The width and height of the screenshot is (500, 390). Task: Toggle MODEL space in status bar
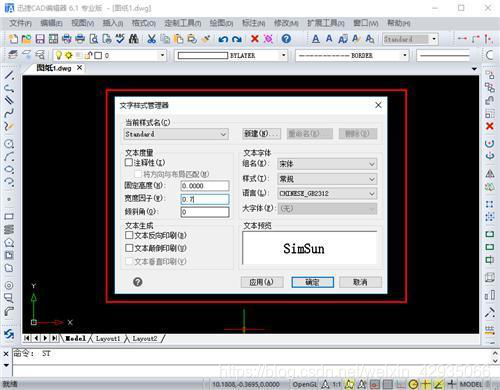pos(470,384)
